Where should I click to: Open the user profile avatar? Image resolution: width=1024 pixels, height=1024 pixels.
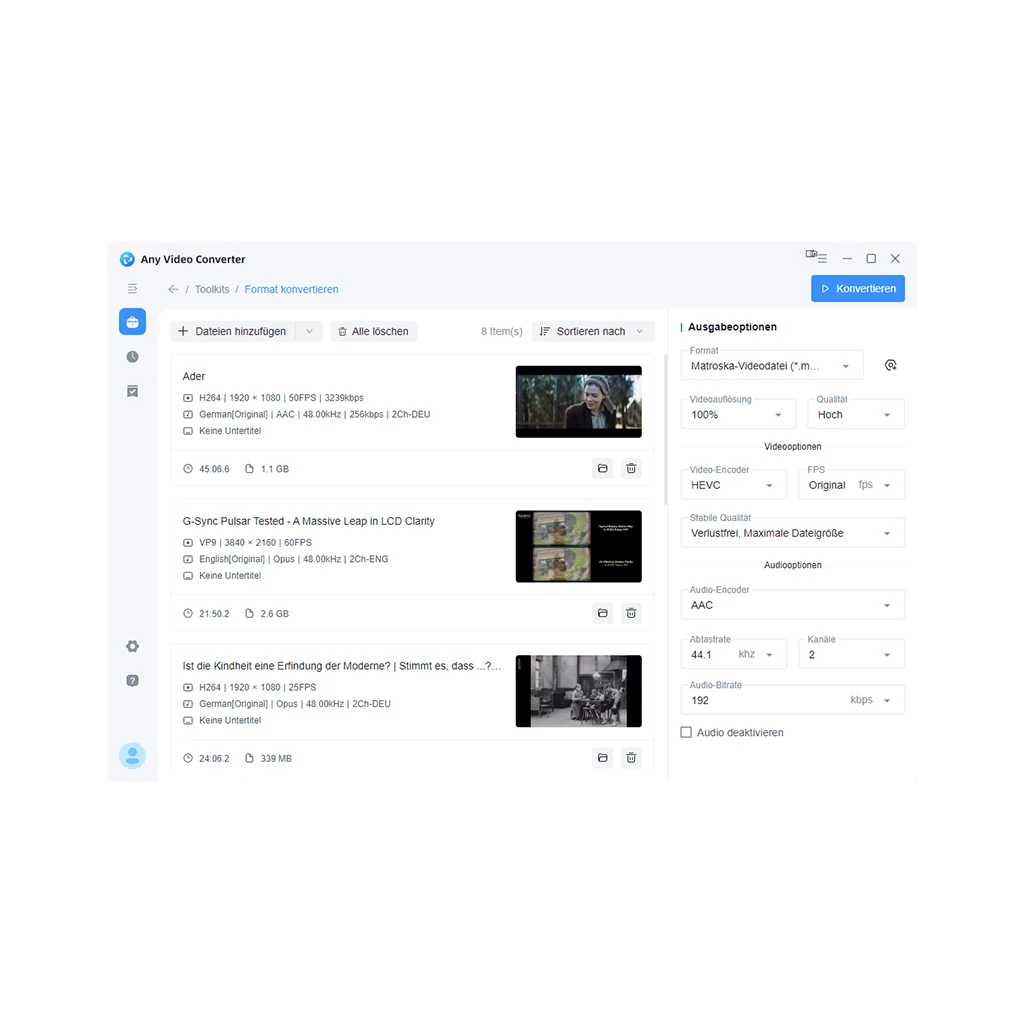[x=132, y=755]
